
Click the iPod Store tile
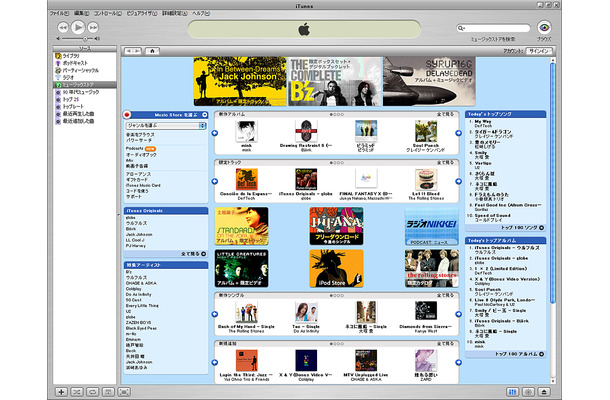pos(337,268)
